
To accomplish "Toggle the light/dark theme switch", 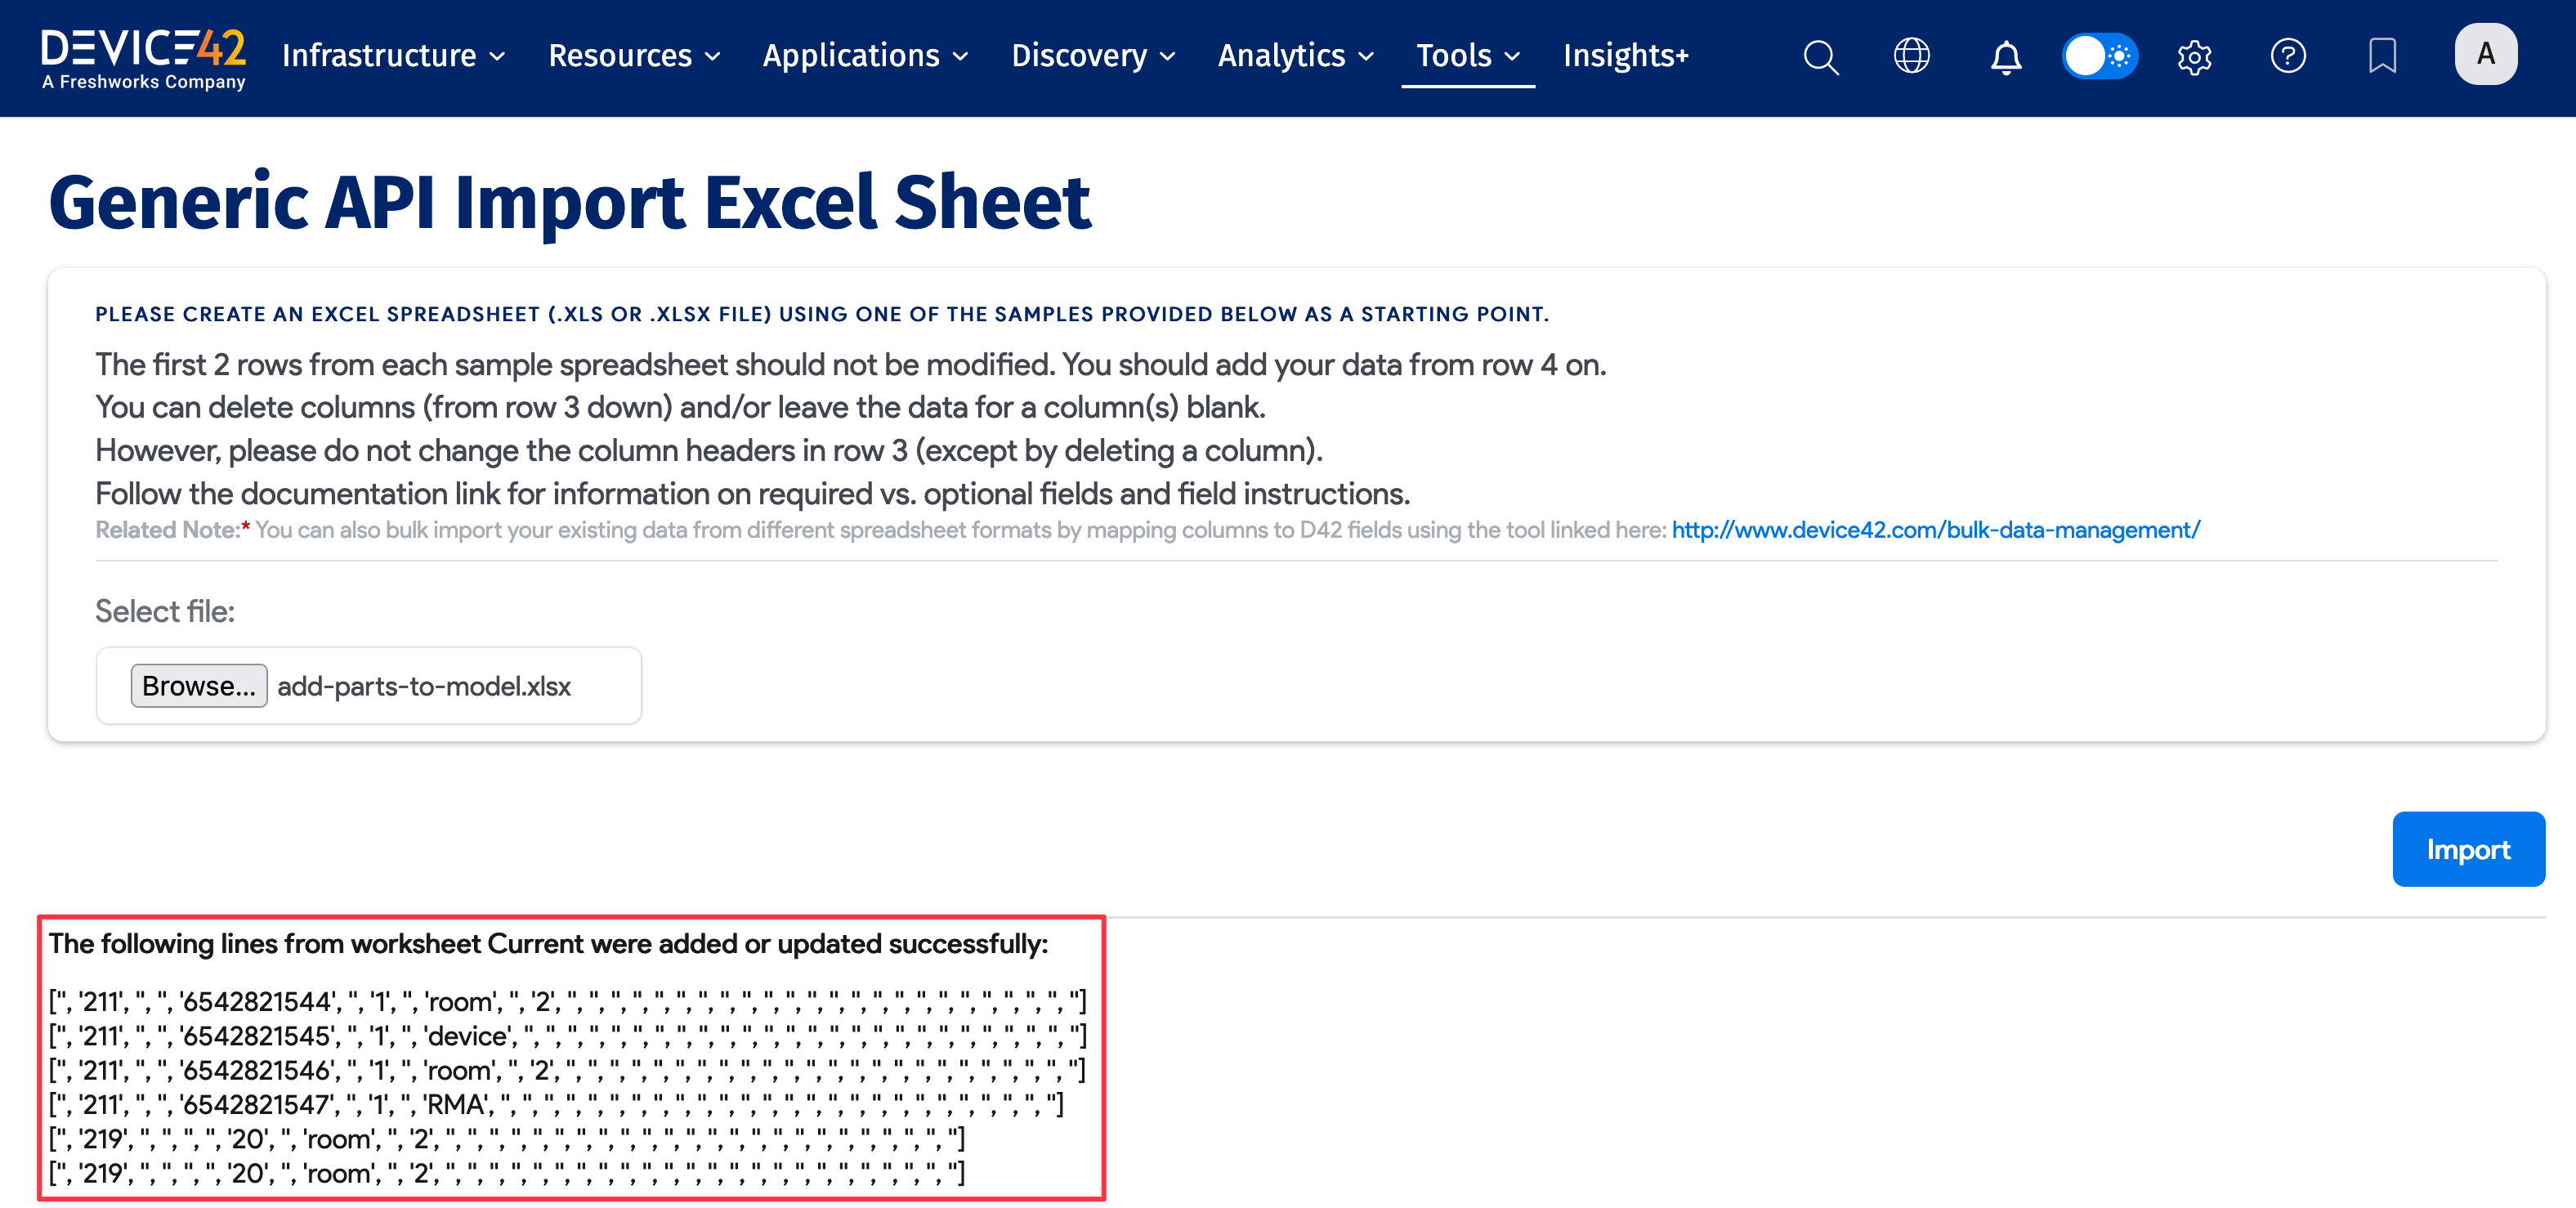I will (2099, 56).
